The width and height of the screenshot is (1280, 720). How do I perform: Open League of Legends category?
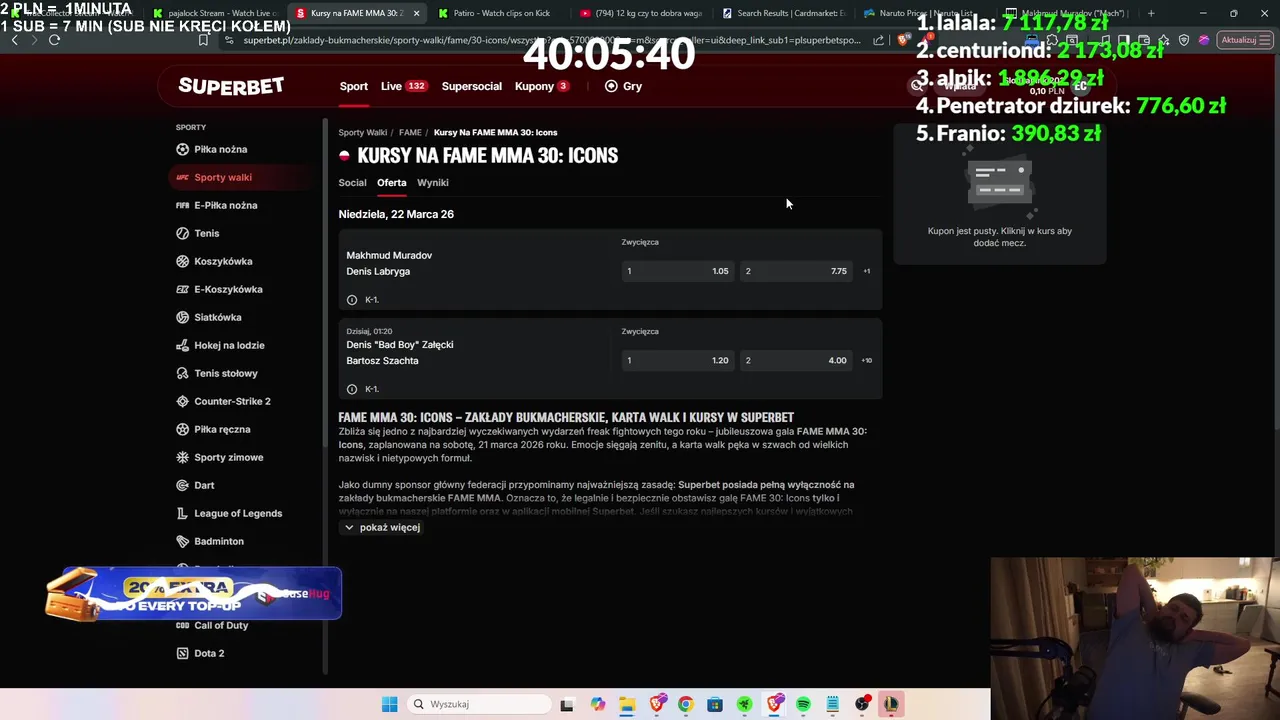point(229,513)
